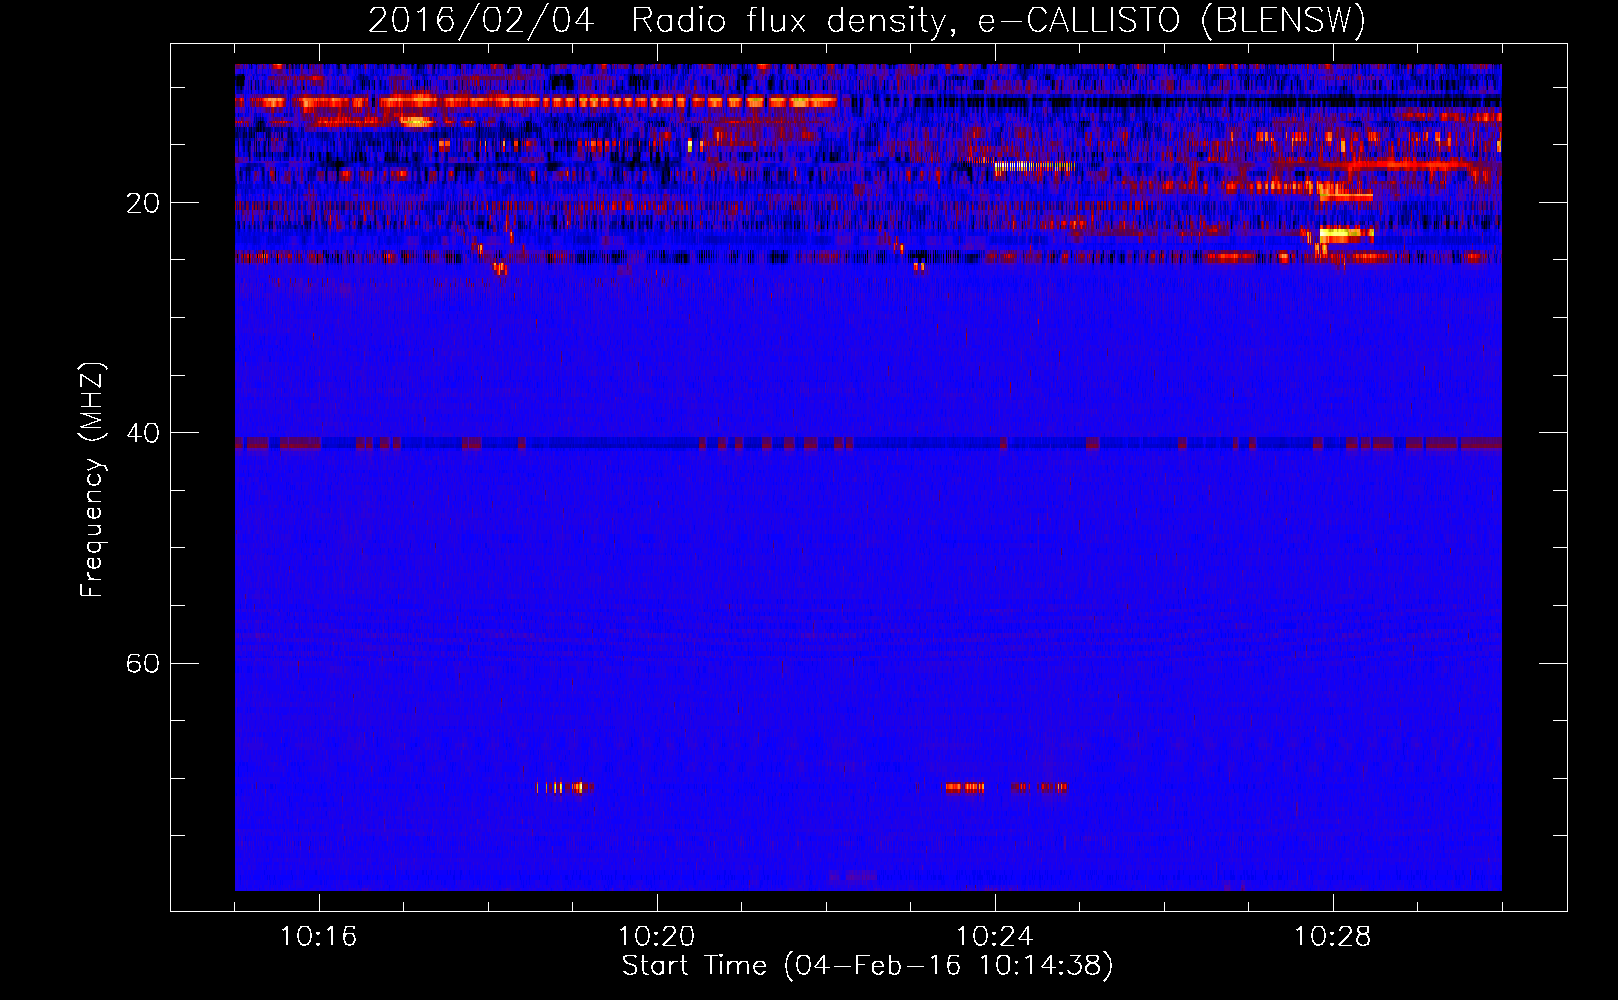Image resolution: width=1618 pixels, height=1000 pixels.
Task: Click the 'Start Time (04-Feb-16 10:14:38)' axis label
Action: coord(867,966)
